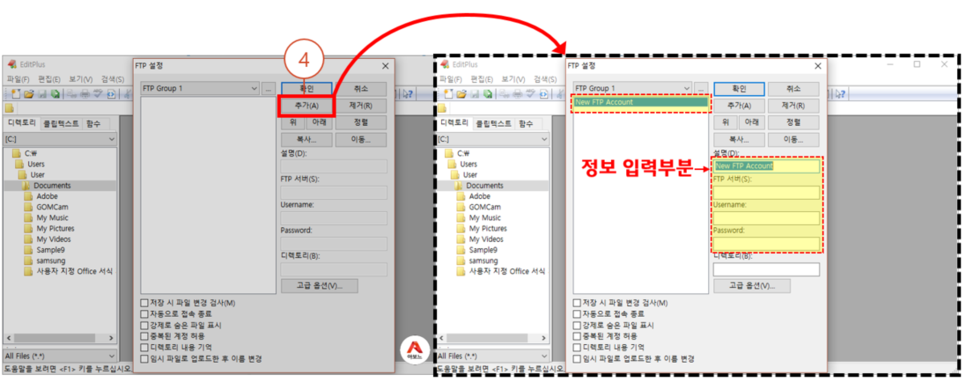Screen dimensions: 966x382
Task: Click 고급 옵션(V)... in dialog with New FTP Account
Action: pyautogui.click(x=752, y=286)
